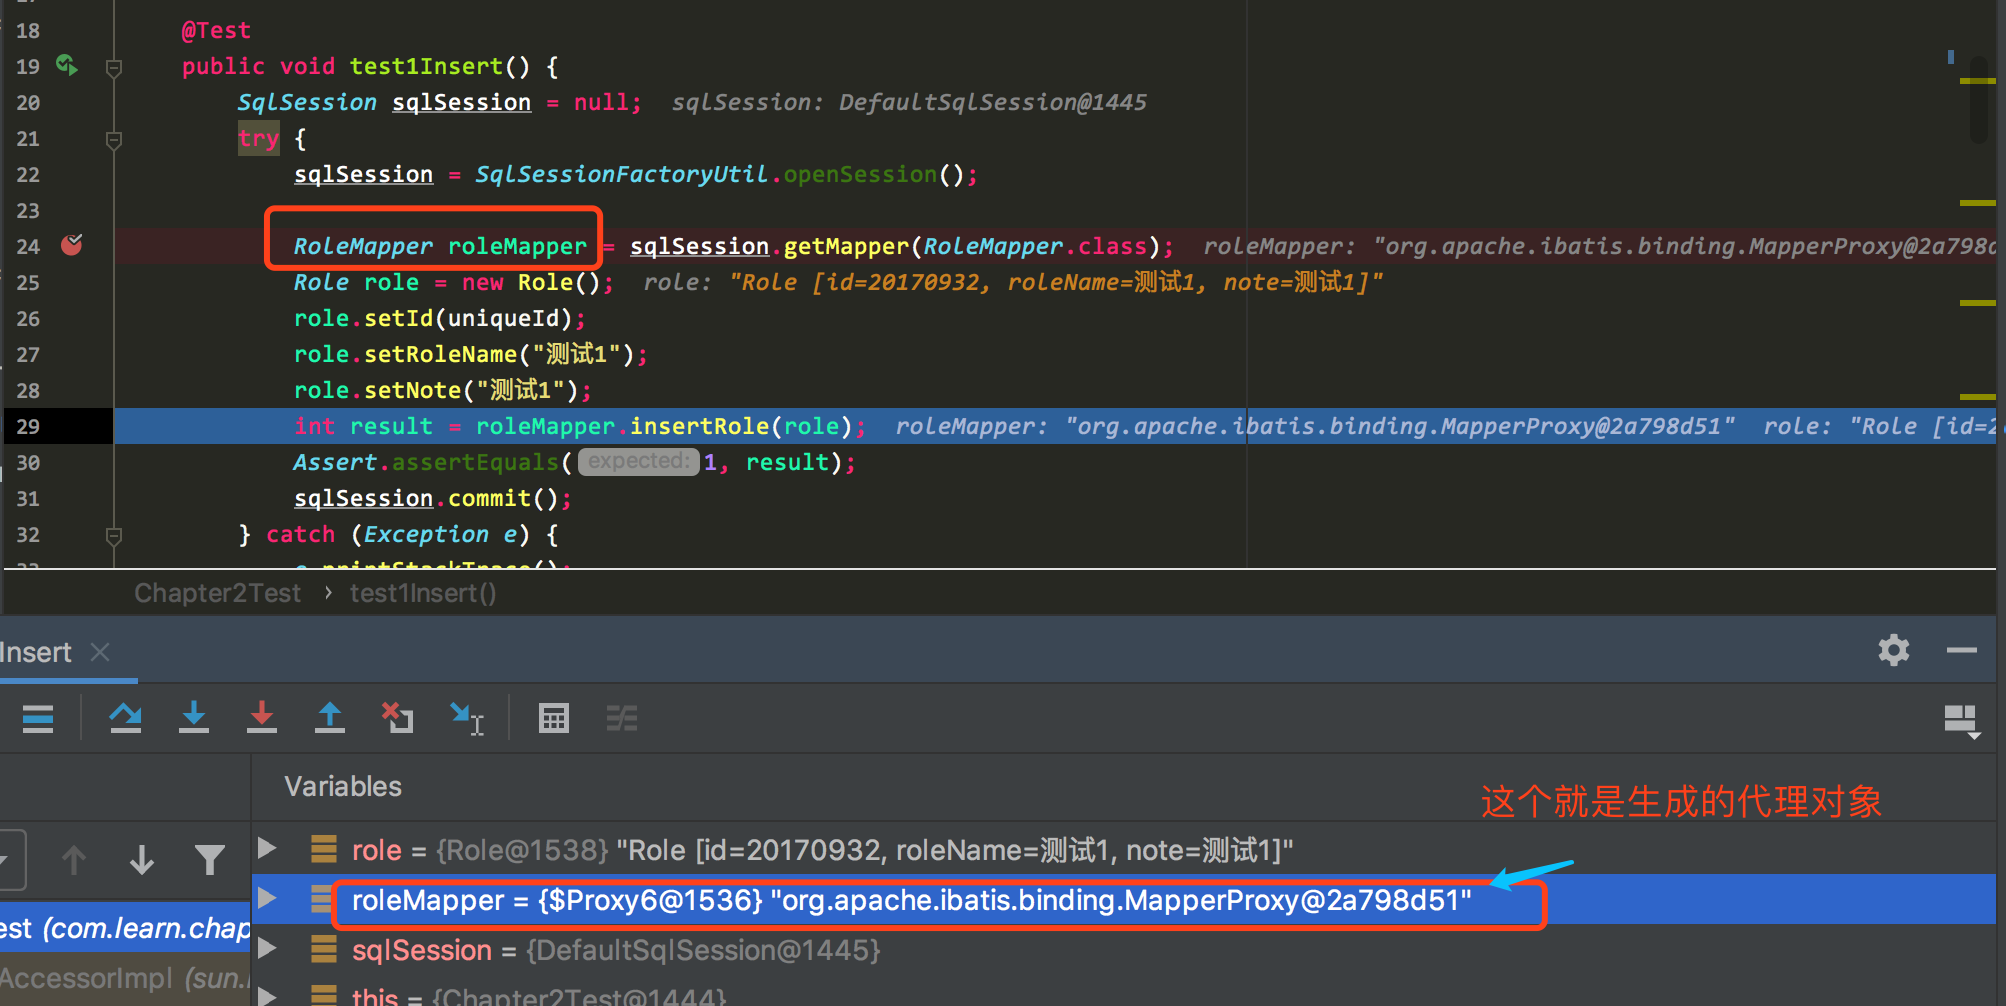
Task: Click setNote on line 28
Action: [x=413, y=390]
